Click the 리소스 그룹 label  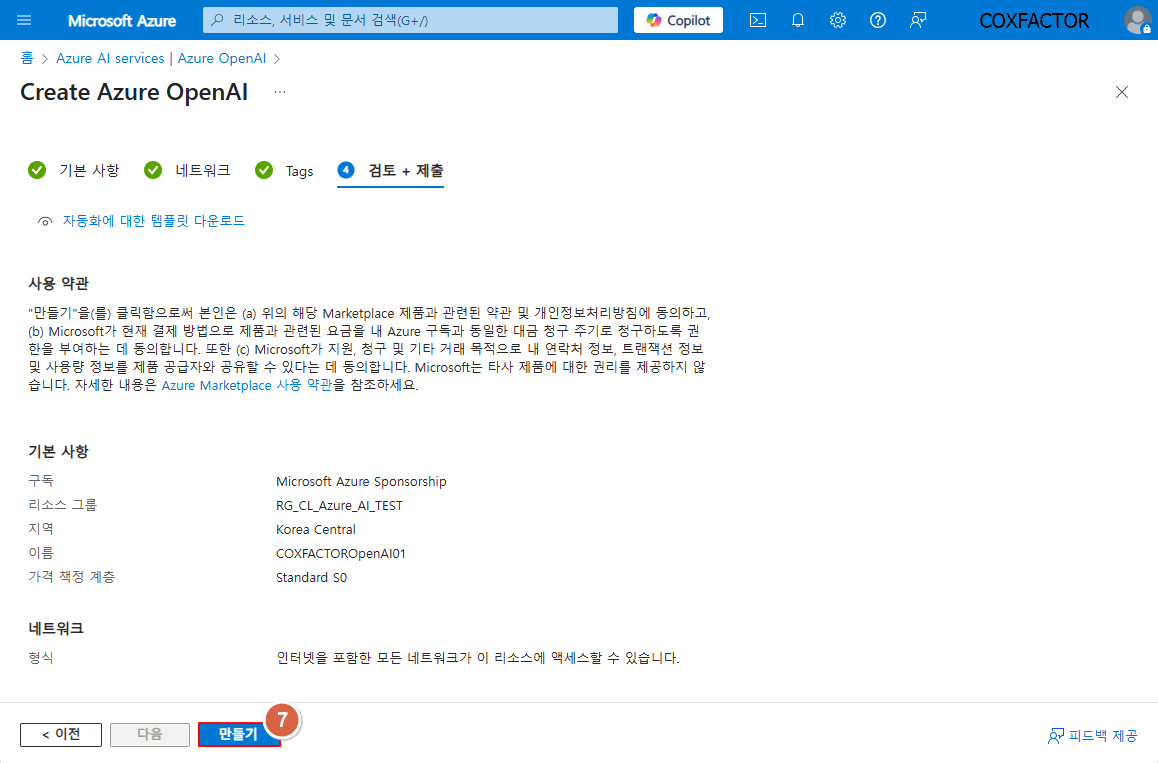pos(63,505)
